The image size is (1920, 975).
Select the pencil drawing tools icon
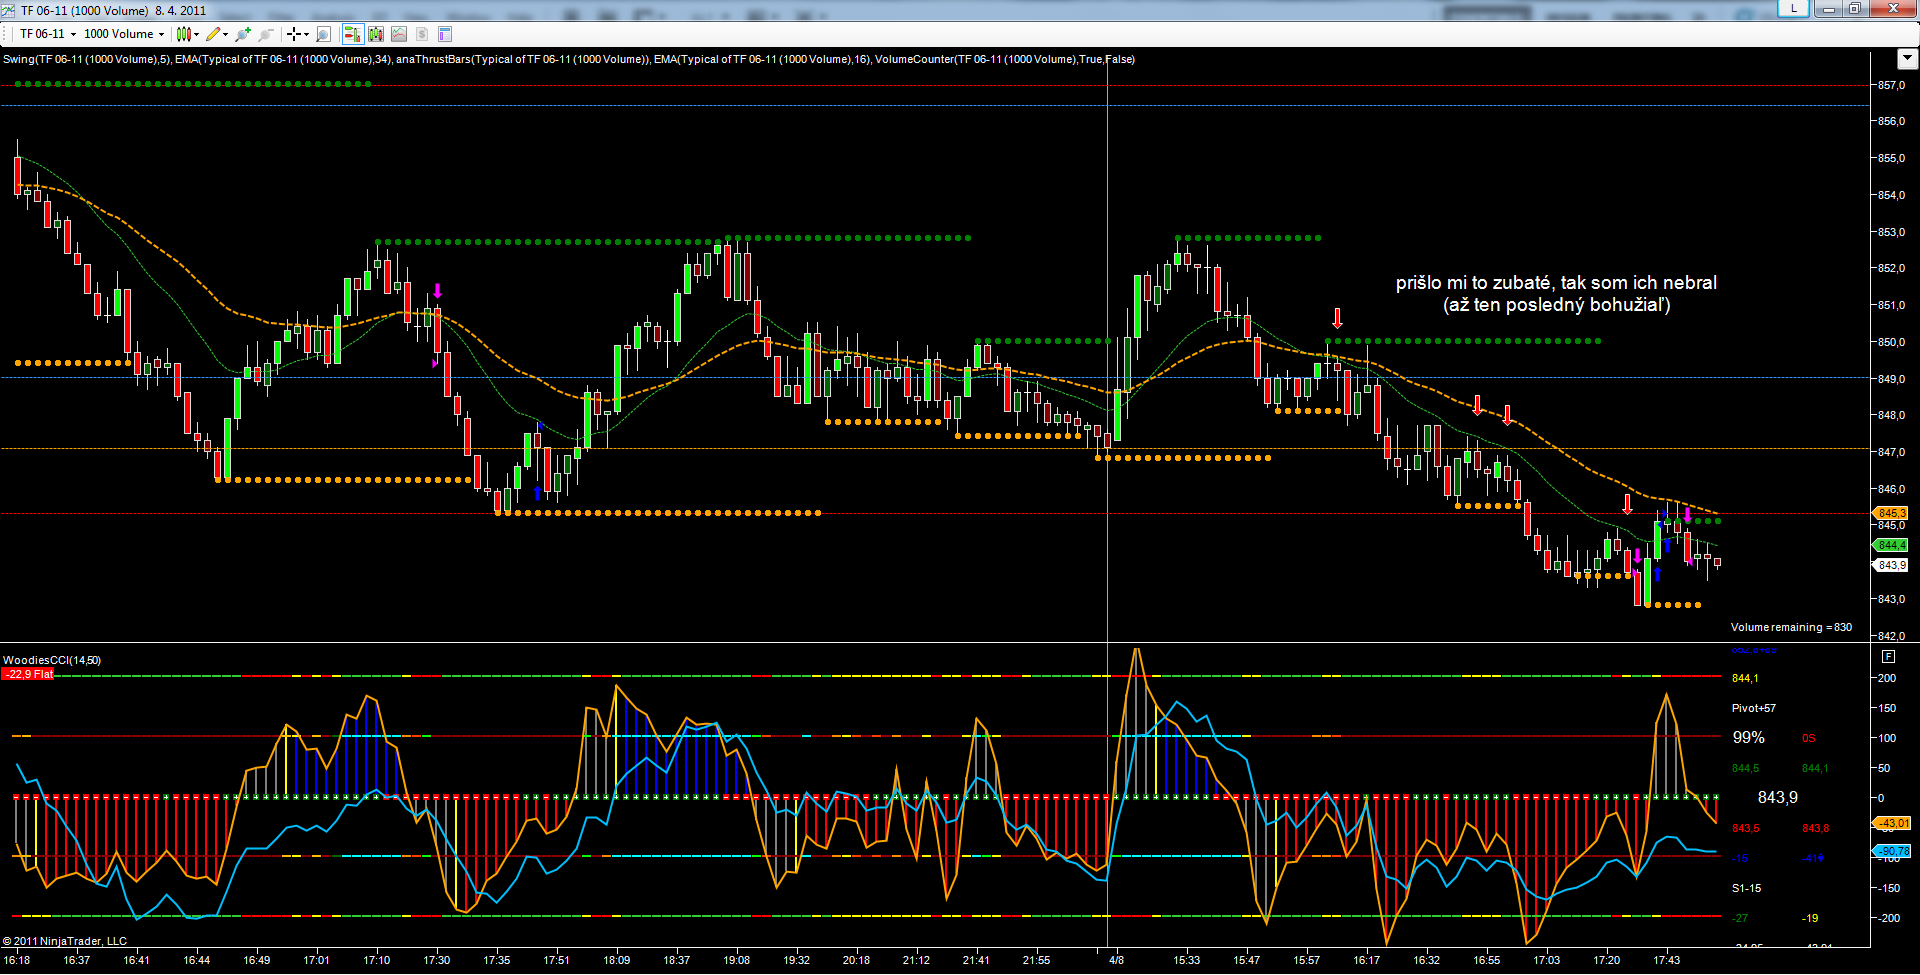click(x=216, y=34)
